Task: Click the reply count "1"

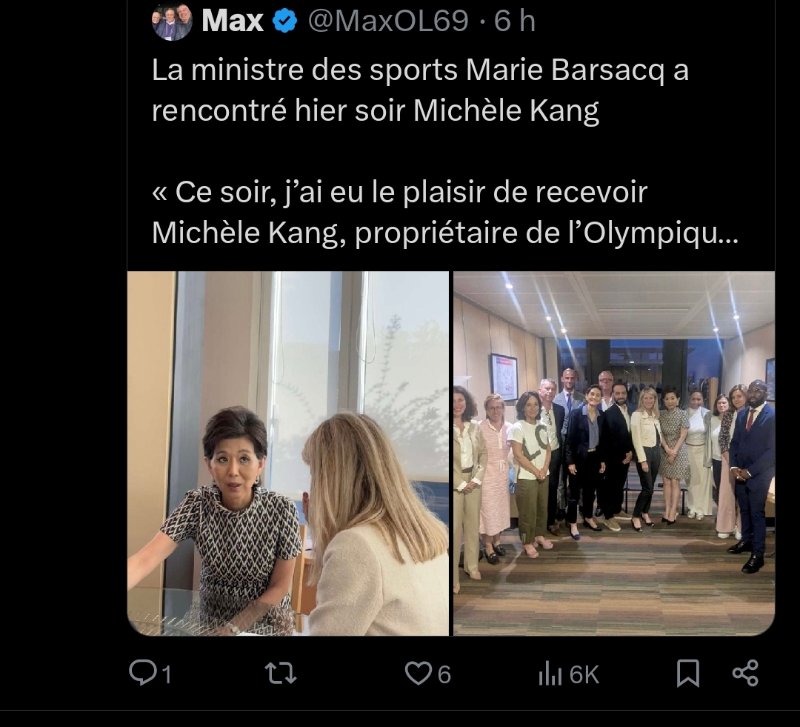Action: tap(166, 675)
